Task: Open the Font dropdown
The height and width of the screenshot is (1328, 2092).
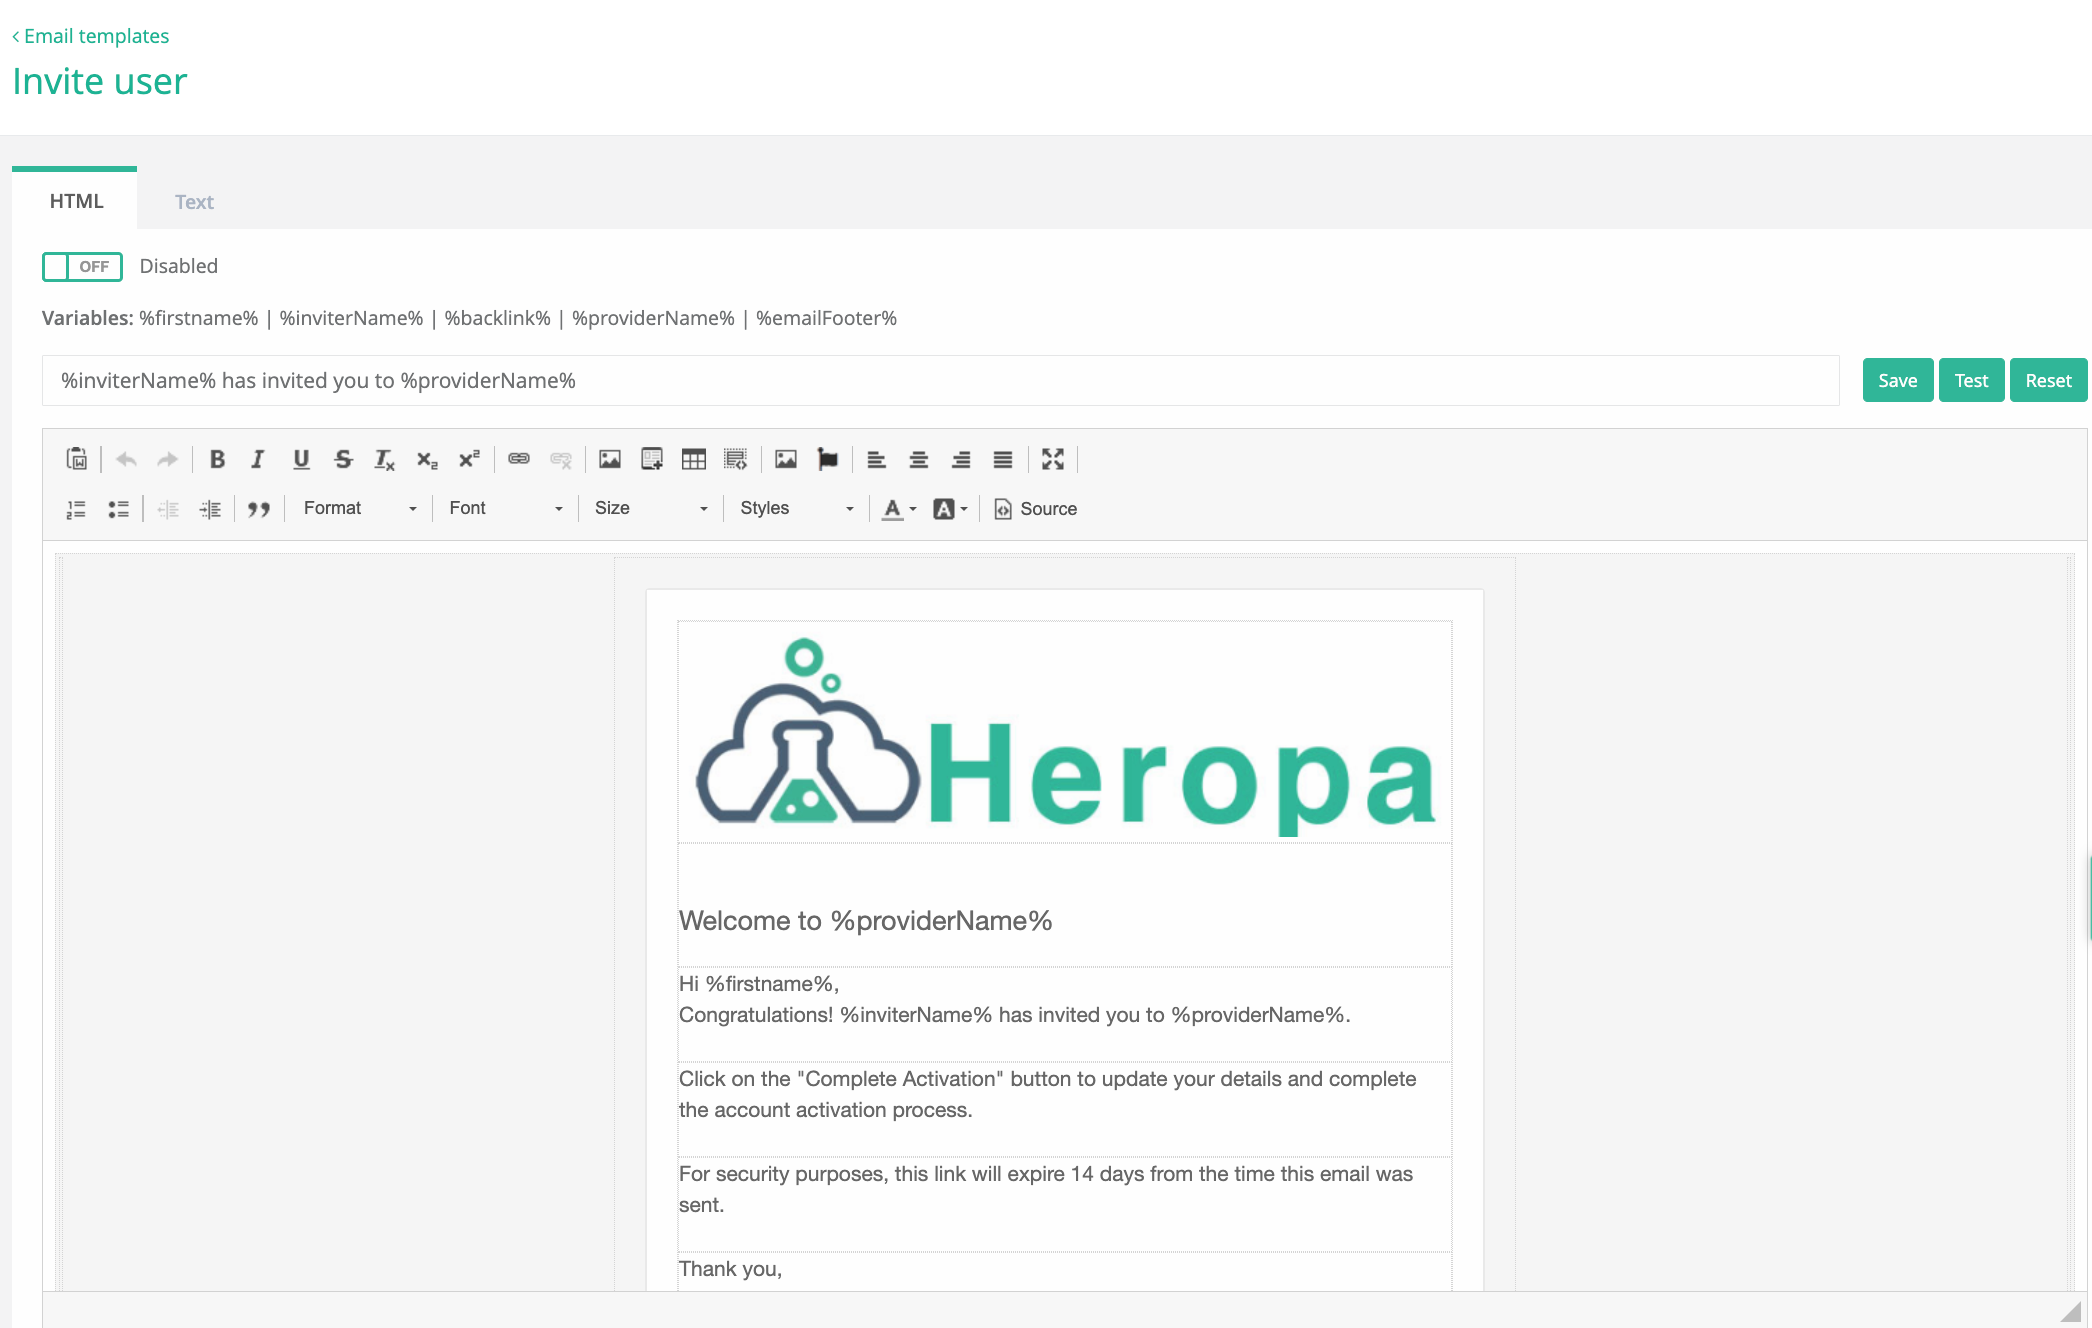Action: click(x=506, y=509)
